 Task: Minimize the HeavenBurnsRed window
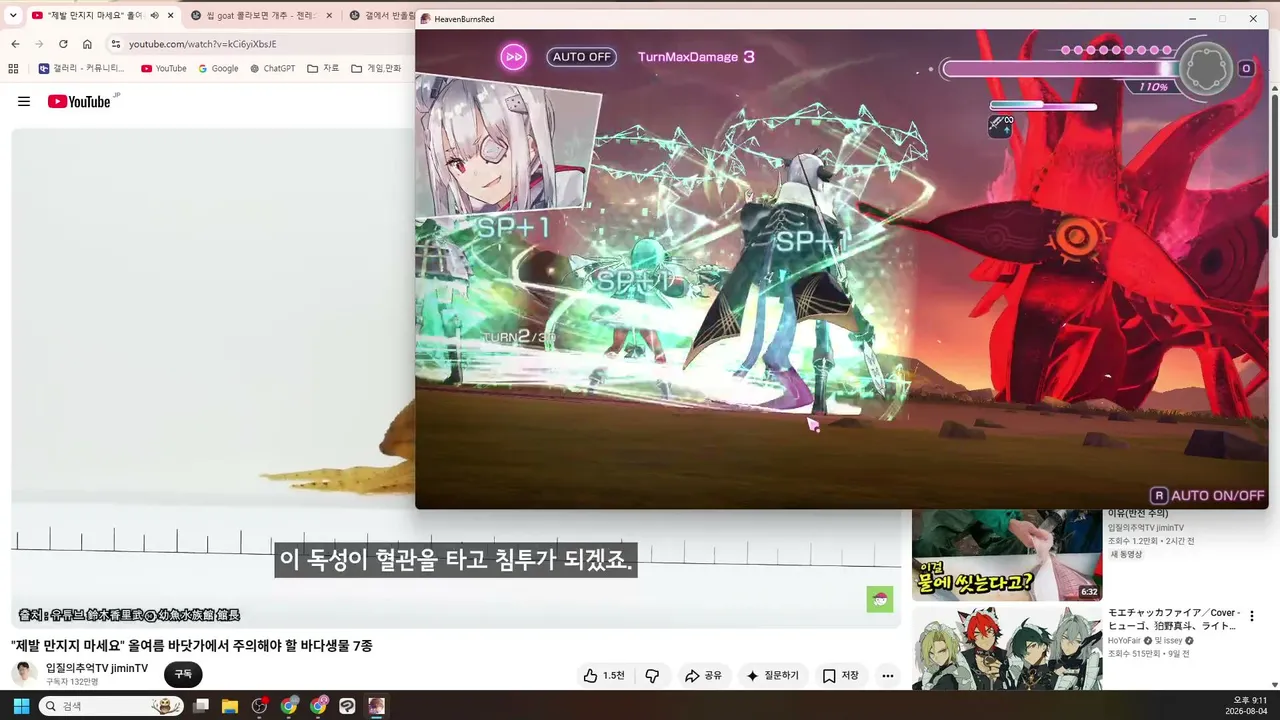click(x=1192, y=19)
